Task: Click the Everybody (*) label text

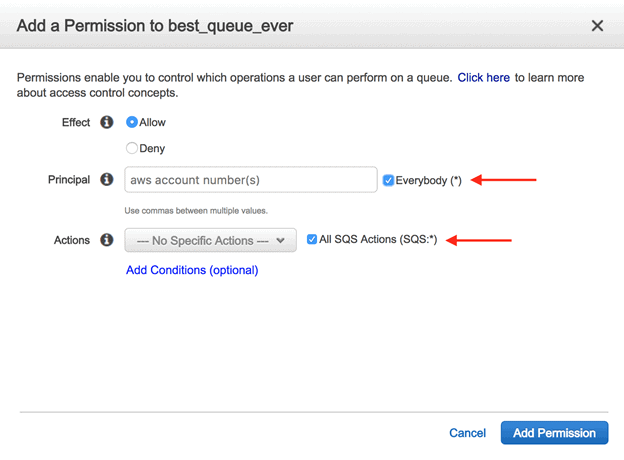Action: (429, 181)
